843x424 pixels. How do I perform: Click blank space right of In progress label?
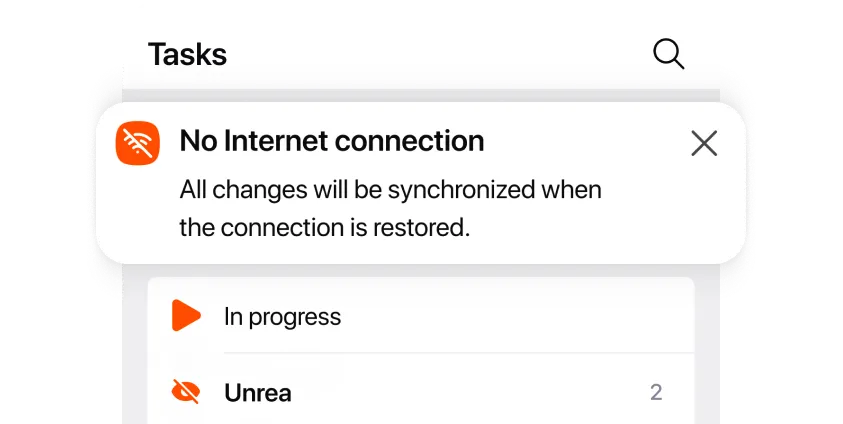[520, 317]
